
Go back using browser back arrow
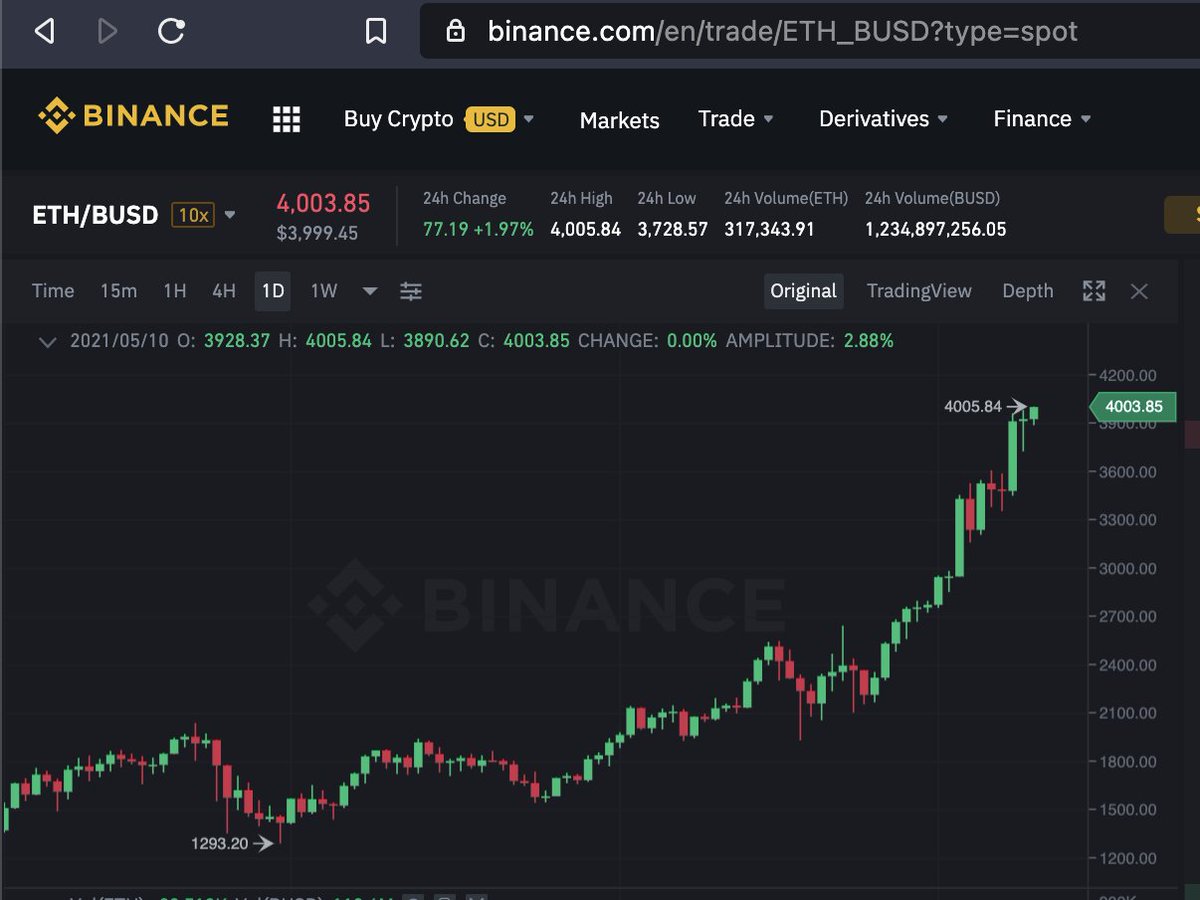pyautogui.click(x=44, y=31)
